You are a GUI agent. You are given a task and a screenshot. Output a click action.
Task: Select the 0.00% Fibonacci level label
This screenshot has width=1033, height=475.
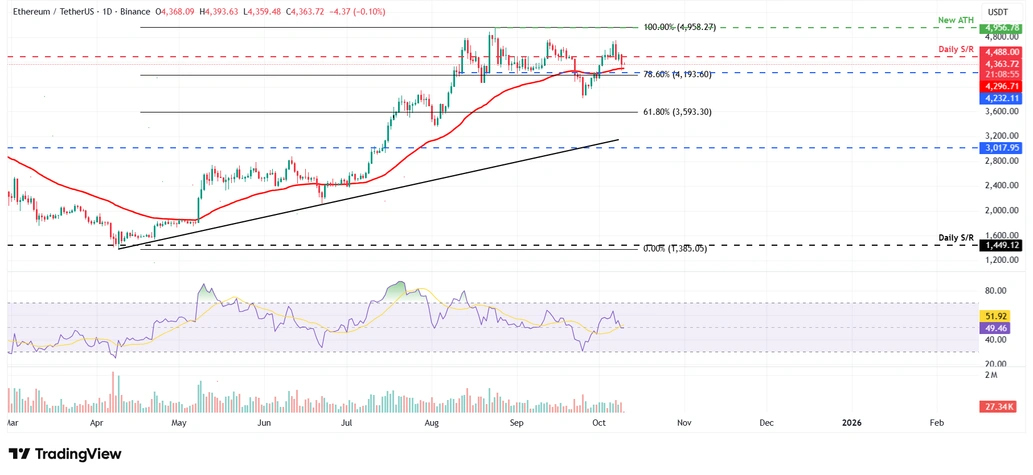[x=673, y=248]
